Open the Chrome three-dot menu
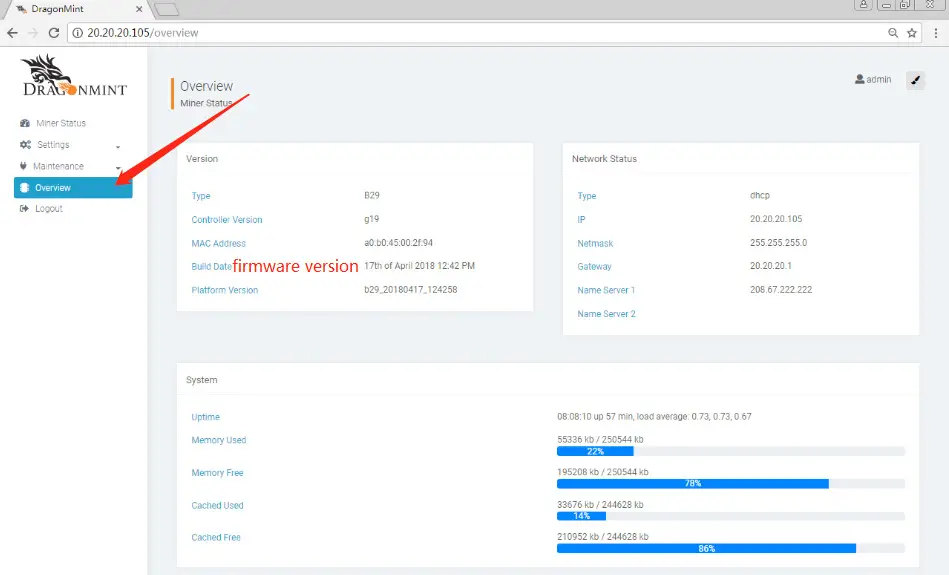This screenshot has width=949, height=575. click(936, 33)
